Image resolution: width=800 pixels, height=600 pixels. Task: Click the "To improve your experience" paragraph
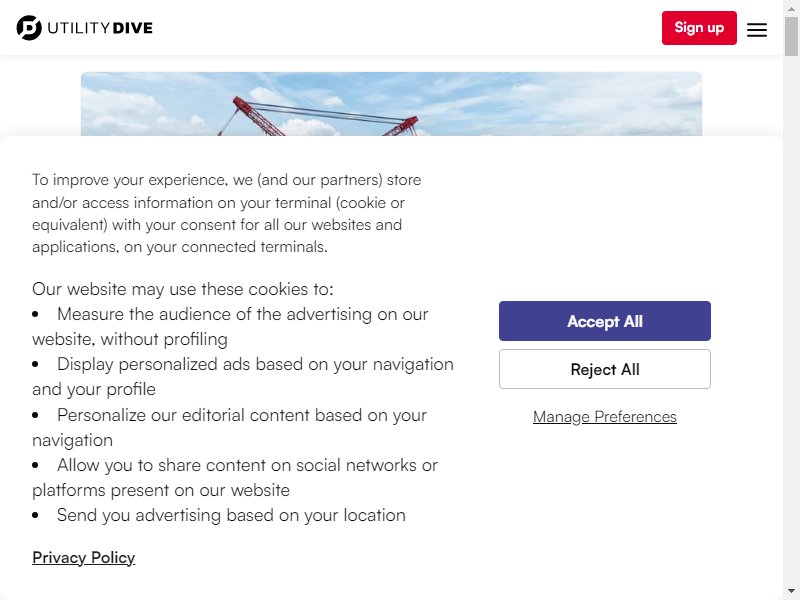click(x=227, y=213)
